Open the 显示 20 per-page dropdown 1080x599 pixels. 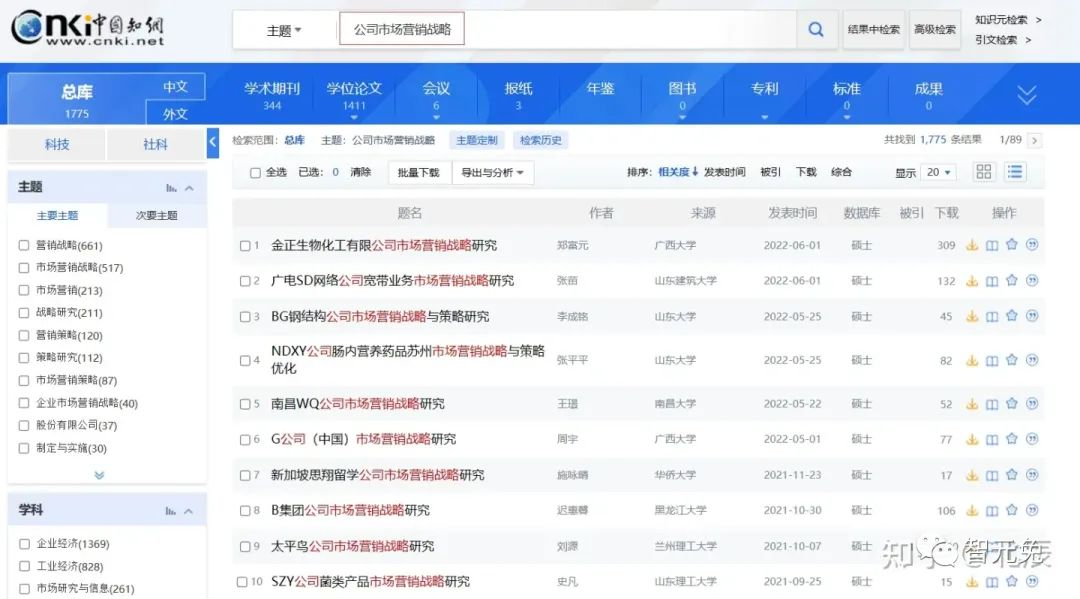tap(938, 172)
